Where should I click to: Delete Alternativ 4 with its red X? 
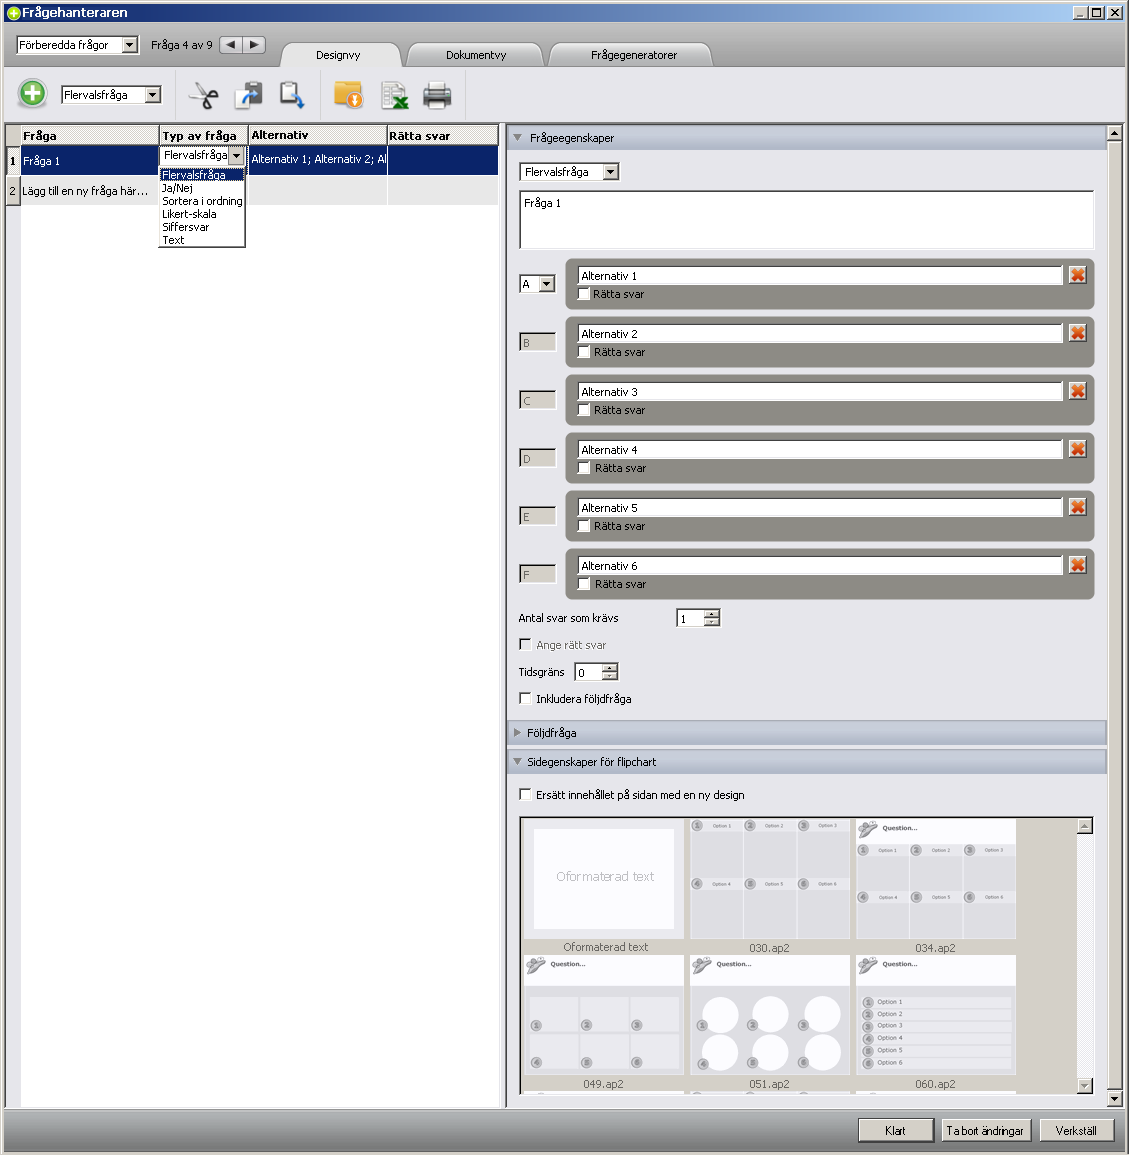coord(1077,449)
